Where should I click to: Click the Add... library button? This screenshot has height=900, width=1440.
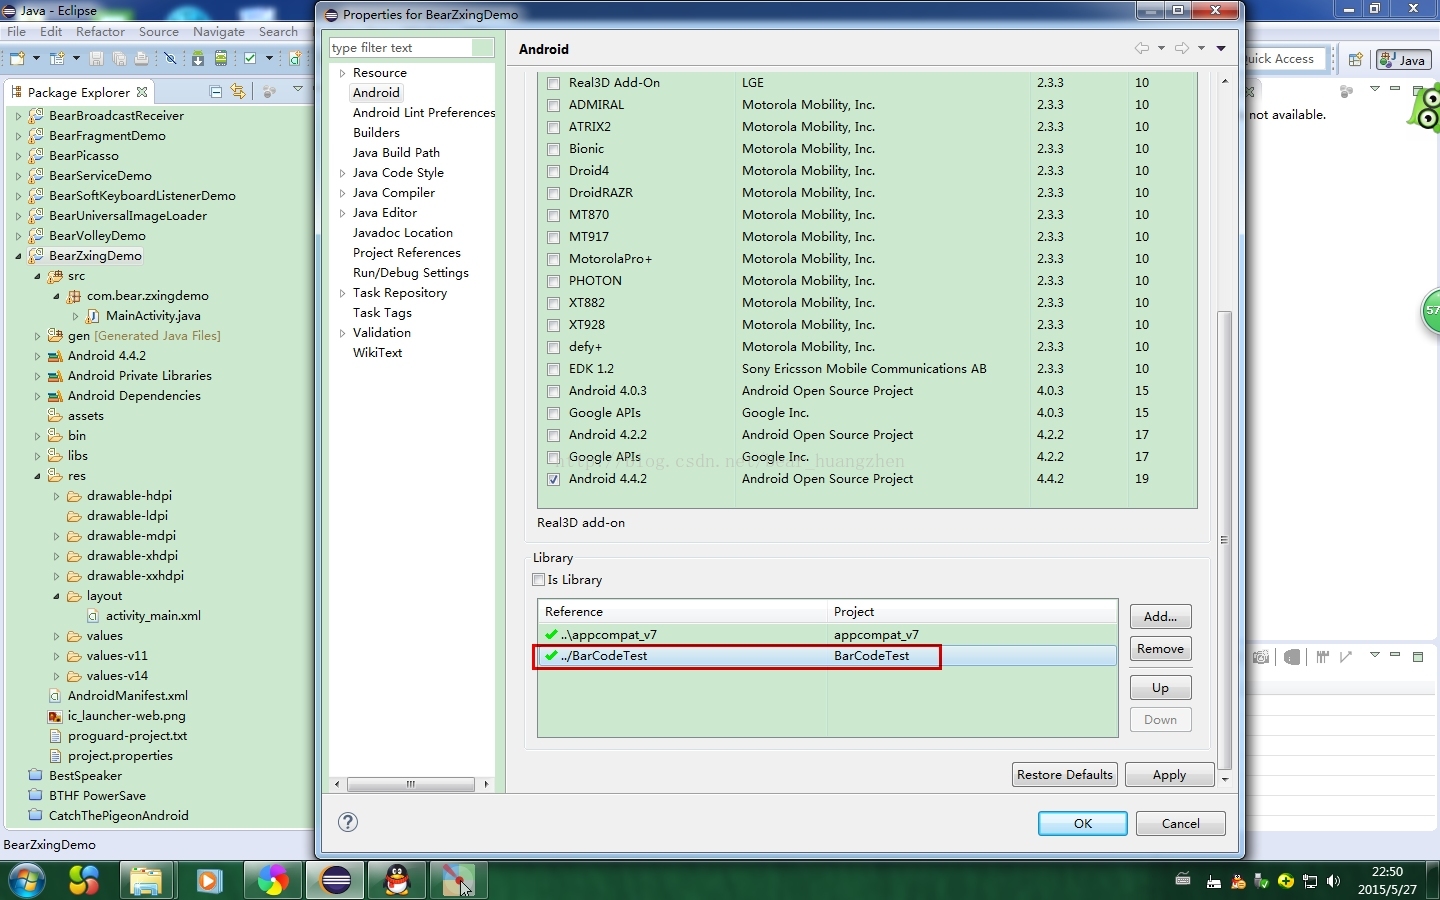pos(1160,616)
